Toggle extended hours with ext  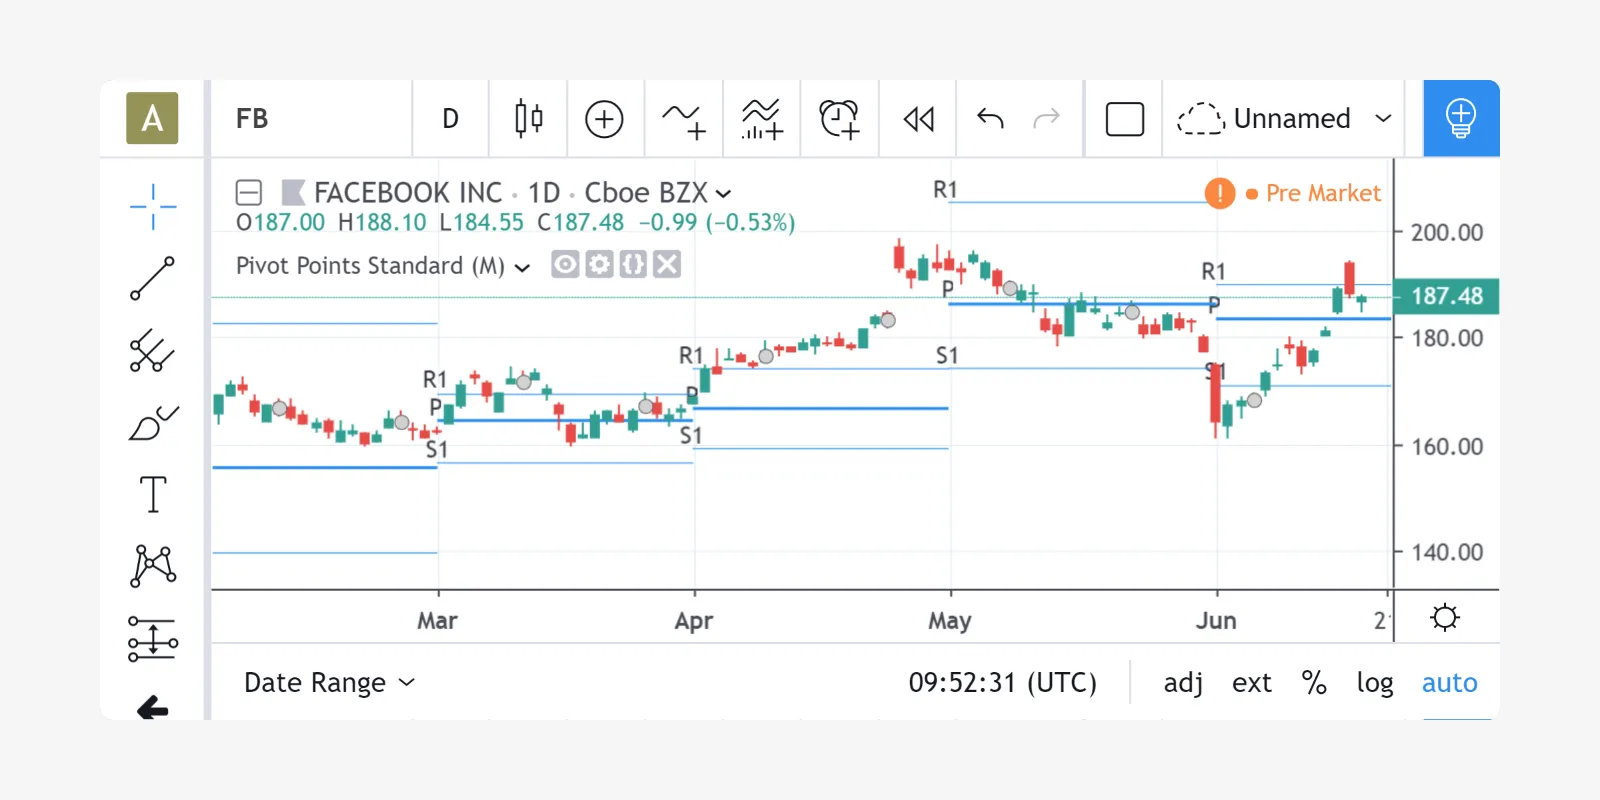click(x=1251, y=683)
